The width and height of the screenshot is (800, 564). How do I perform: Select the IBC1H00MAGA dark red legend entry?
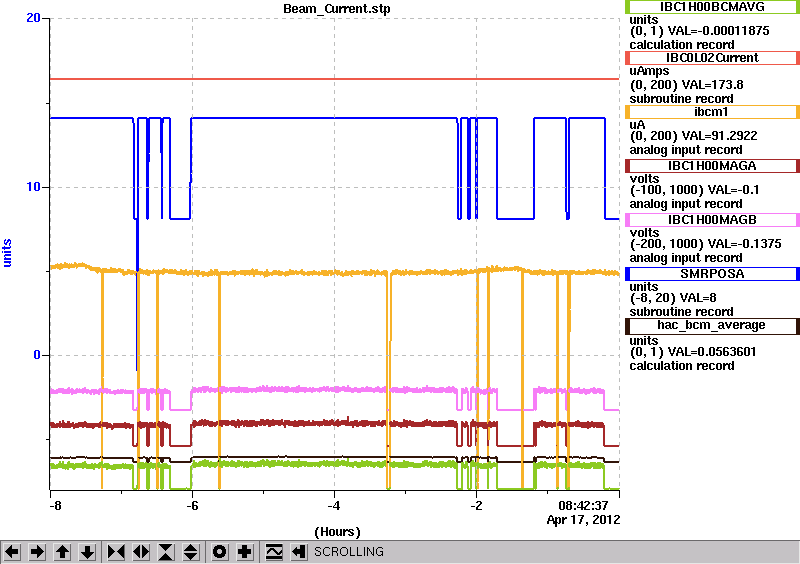(x=712, y=166)
